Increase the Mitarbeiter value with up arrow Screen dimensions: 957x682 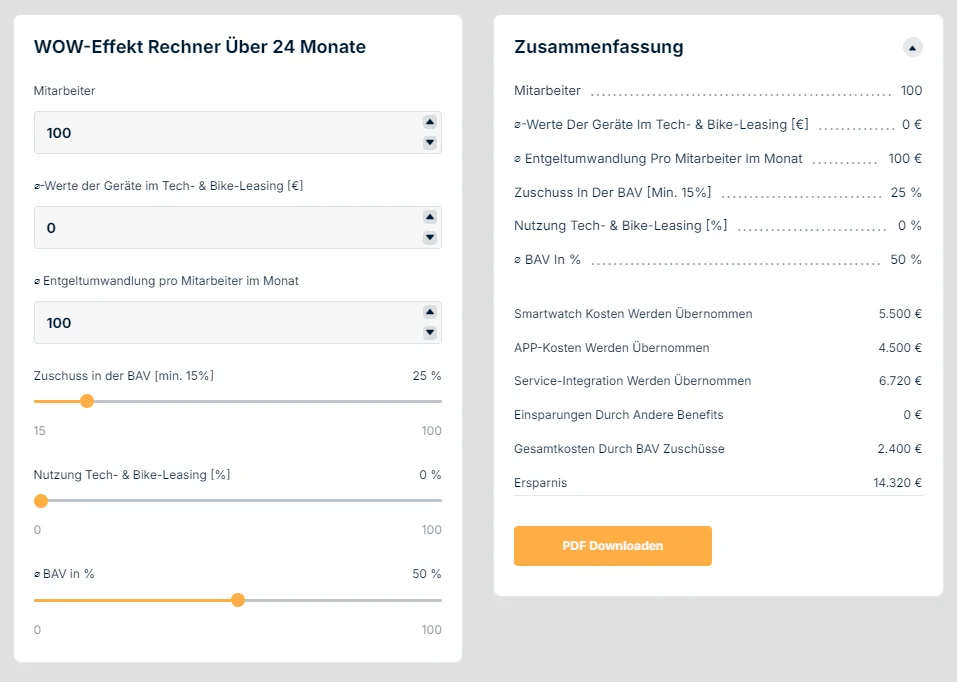pyautogui.click(x=430, y=122)
